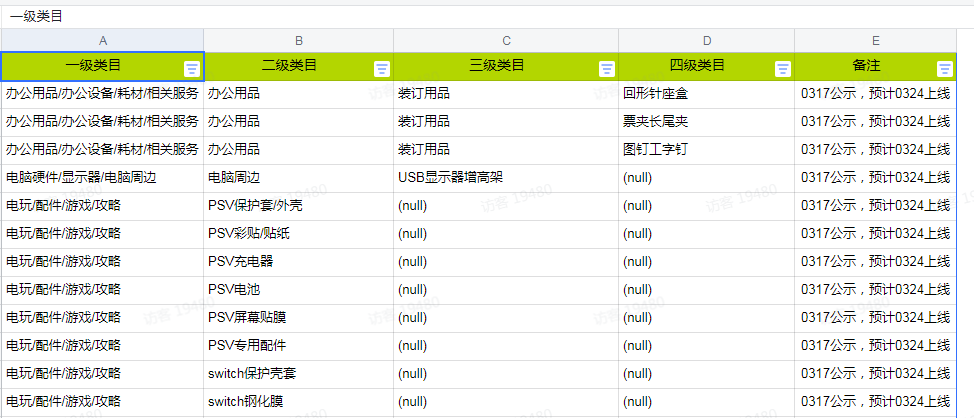Click 电玩/配件/游戏/攻略 in PSV电池 row
Screen dimensions: 974x418
[x=102, y=290]
